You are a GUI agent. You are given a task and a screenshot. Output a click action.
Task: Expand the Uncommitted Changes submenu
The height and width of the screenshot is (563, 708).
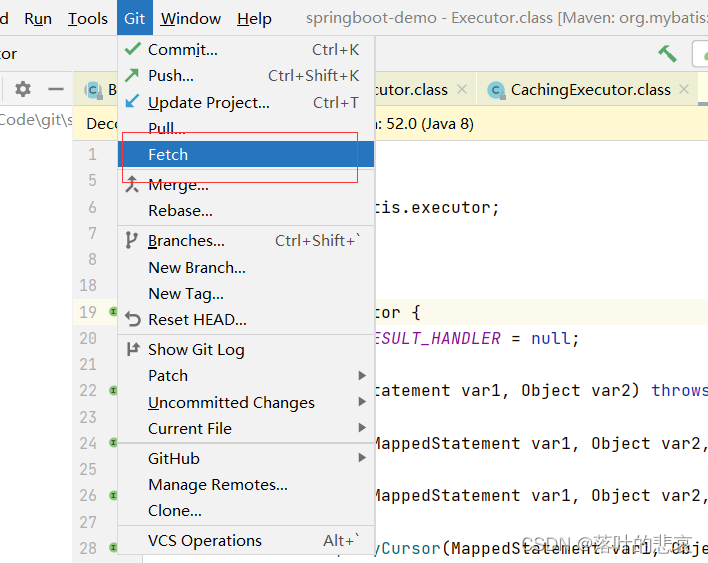[x=246, y=402]
